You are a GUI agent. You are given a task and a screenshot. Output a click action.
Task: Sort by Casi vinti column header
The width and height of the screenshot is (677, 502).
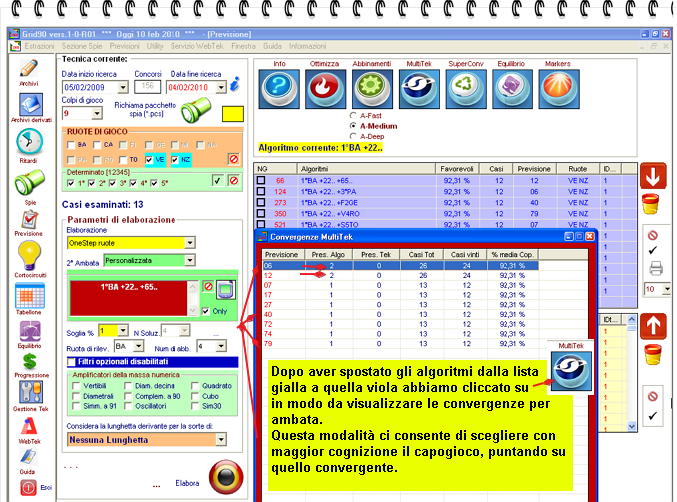pyautogui.click(x=465, y=255)
